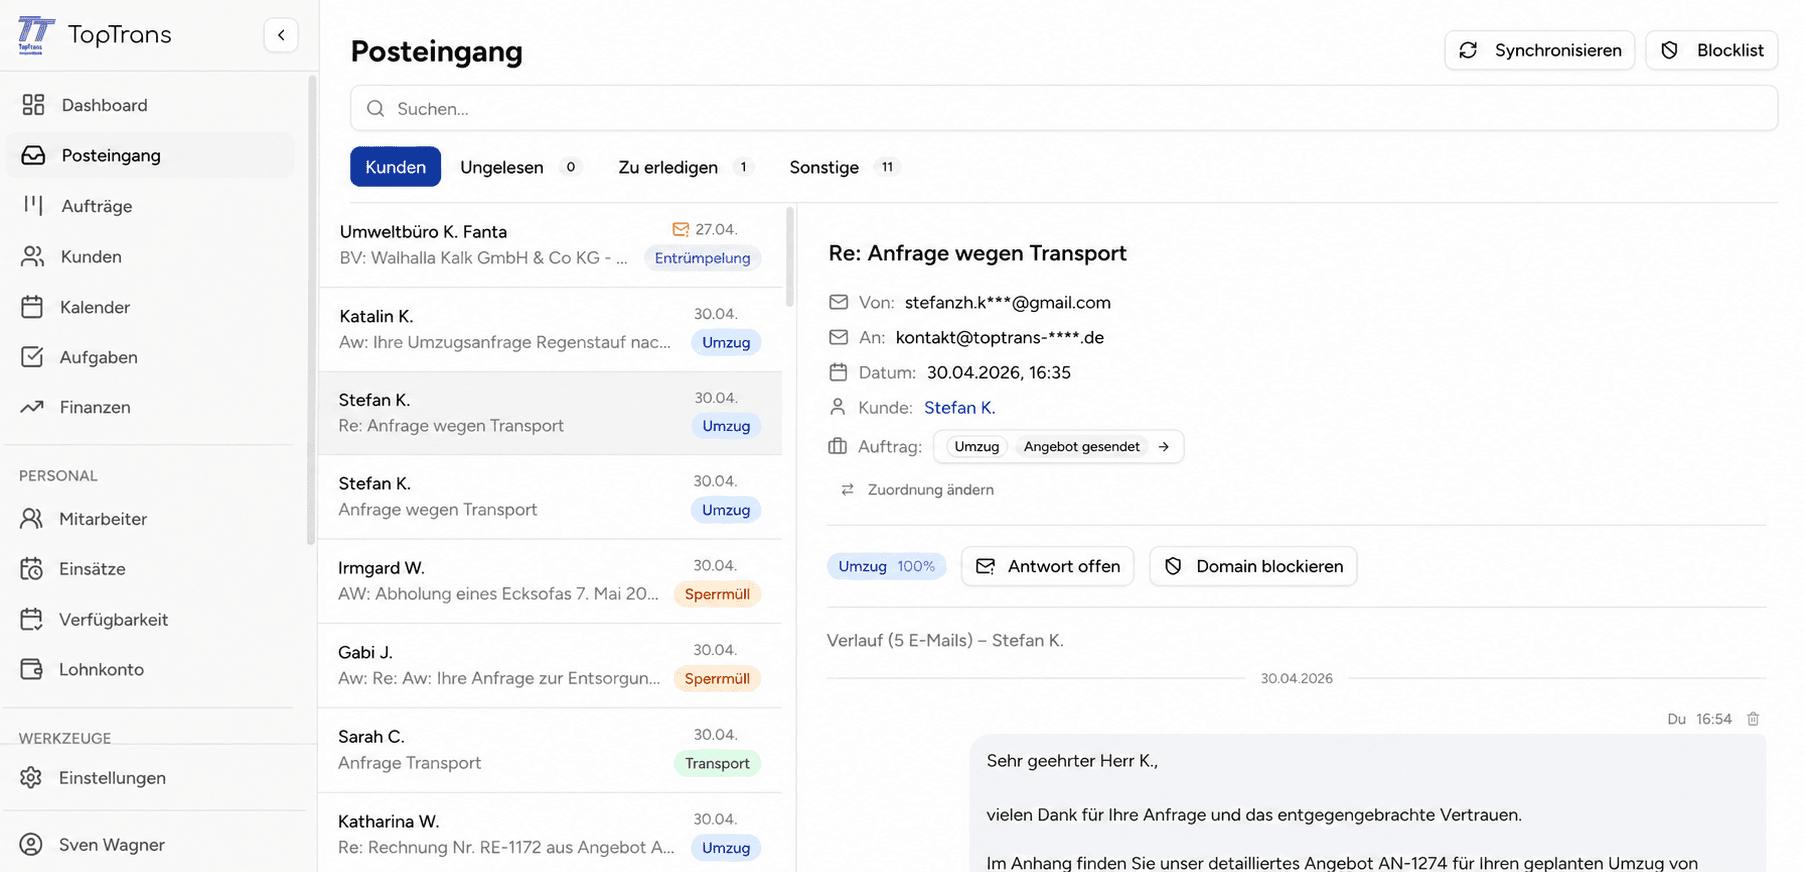Click the email list scrollbar

(790, 256)
